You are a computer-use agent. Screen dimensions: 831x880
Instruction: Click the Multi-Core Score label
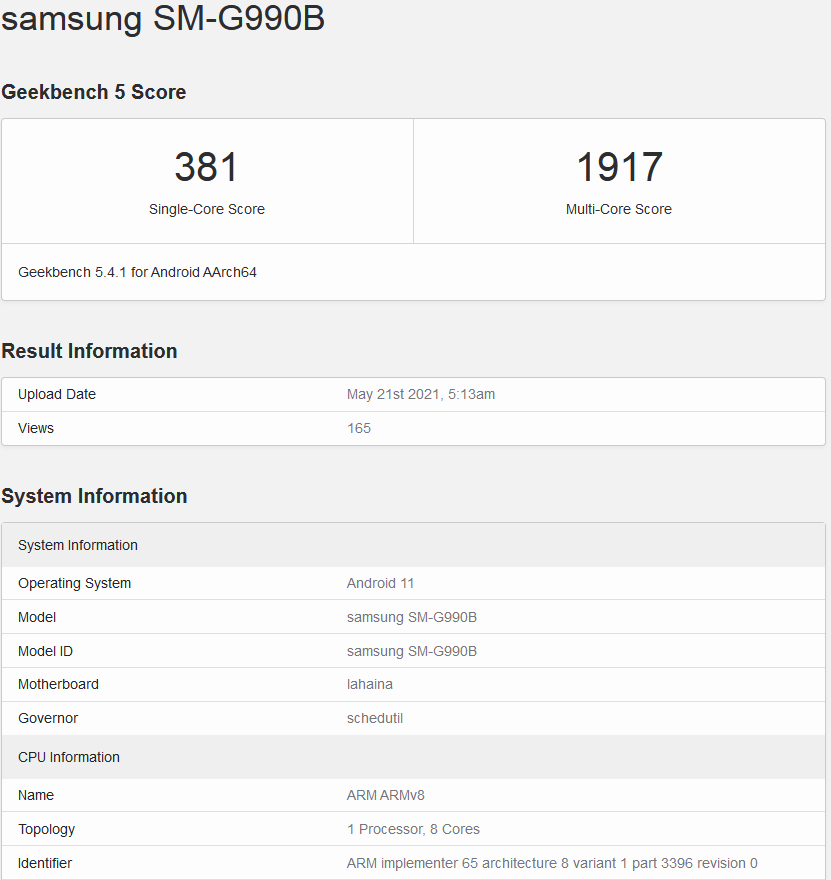pyautogui.click(x=618, y=209)
